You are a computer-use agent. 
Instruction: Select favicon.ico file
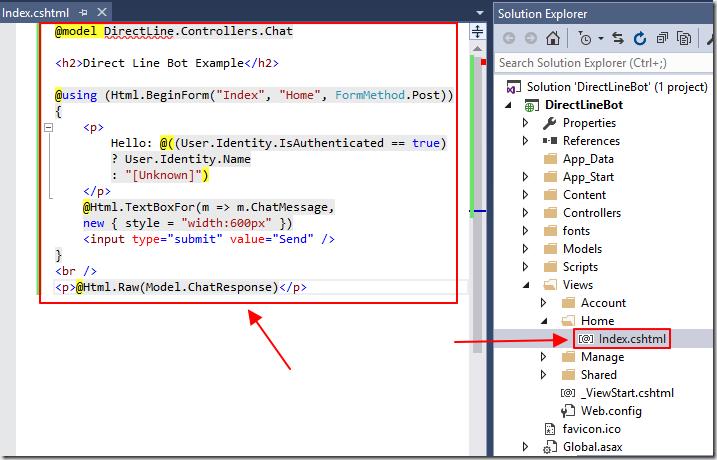click(583, 429)
